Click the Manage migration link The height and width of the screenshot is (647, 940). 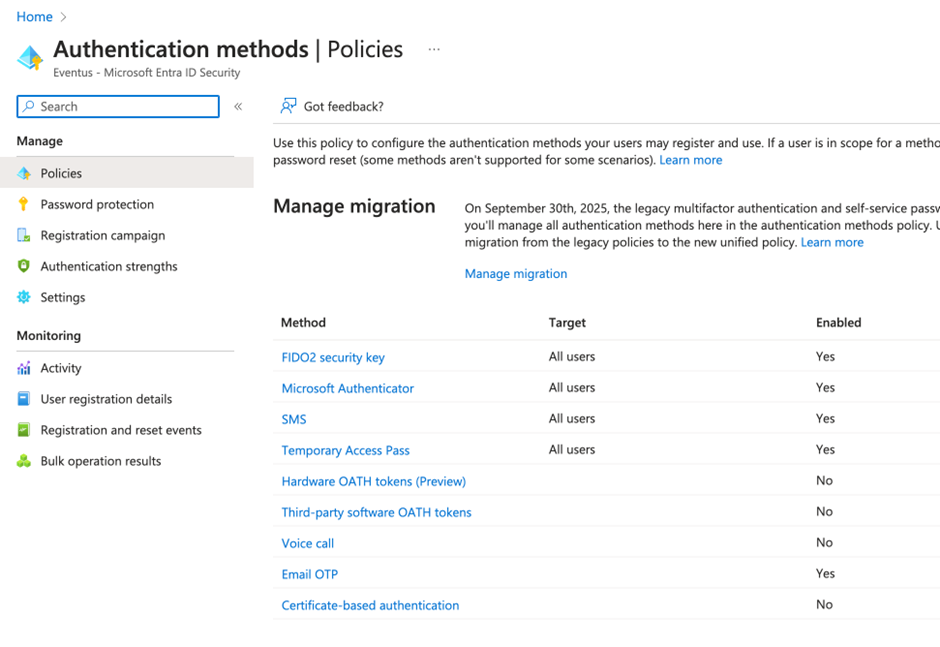(516, 273)
